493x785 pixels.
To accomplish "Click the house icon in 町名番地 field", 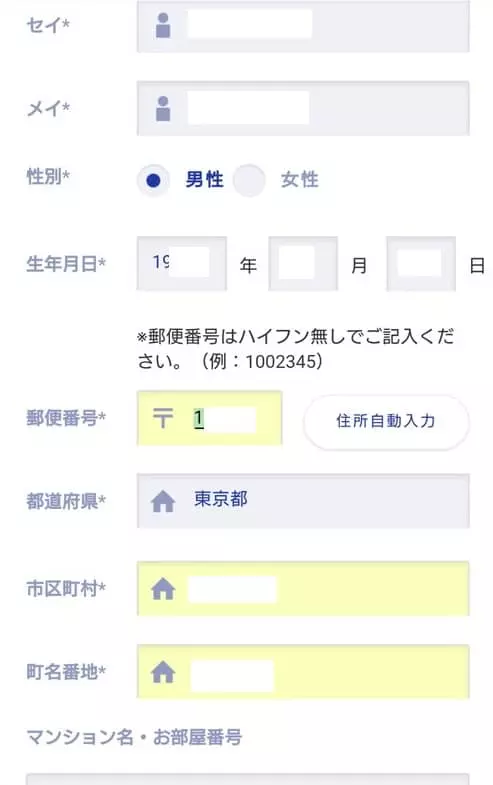I will [x=163, y=672].
